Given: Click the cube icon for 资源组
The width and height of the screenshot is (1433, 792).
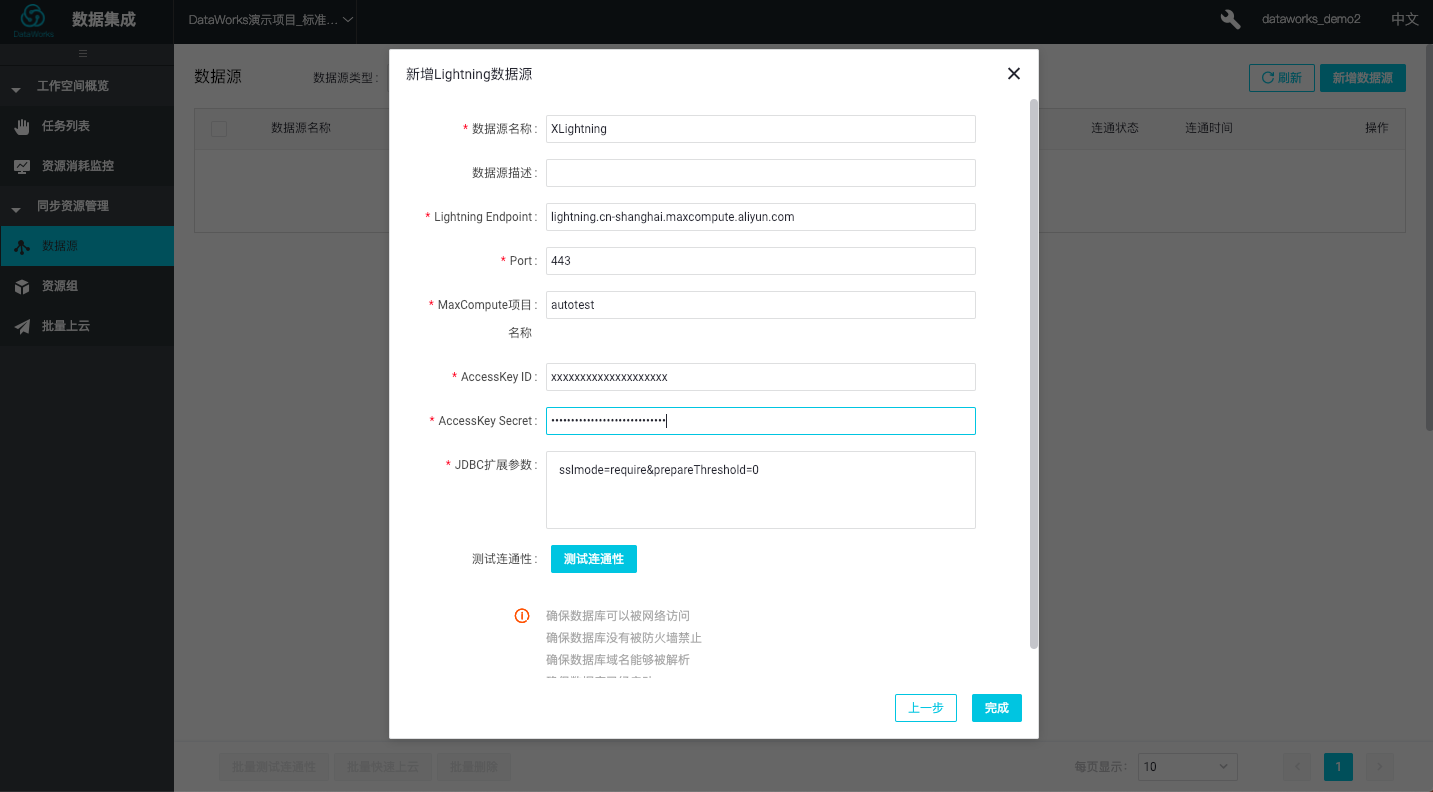Looking at the screenshot, I should click(22, 286).
